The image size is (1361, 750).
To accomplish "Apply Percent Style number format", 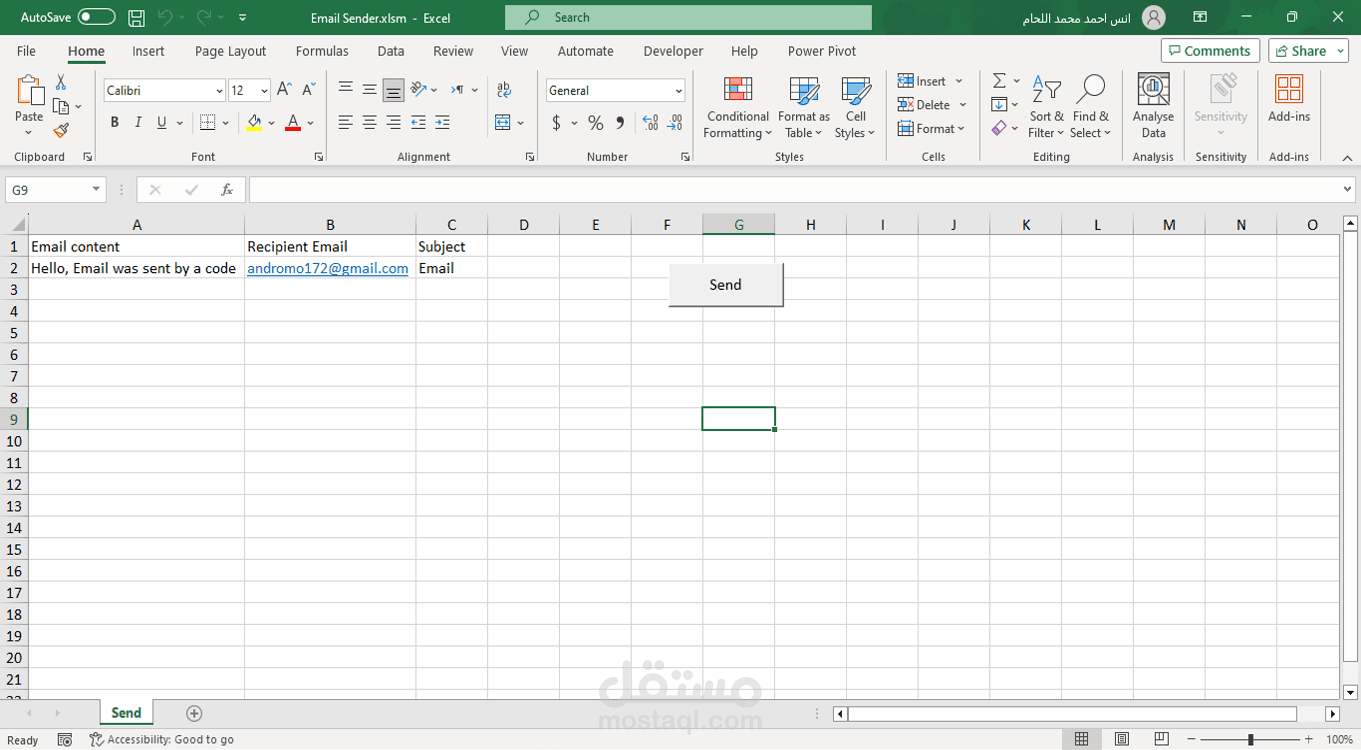I will 594,122.
